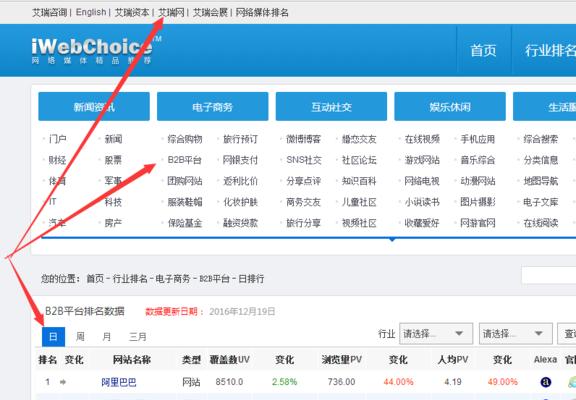Select the 商务交友 subcategory

pos(303,202)
